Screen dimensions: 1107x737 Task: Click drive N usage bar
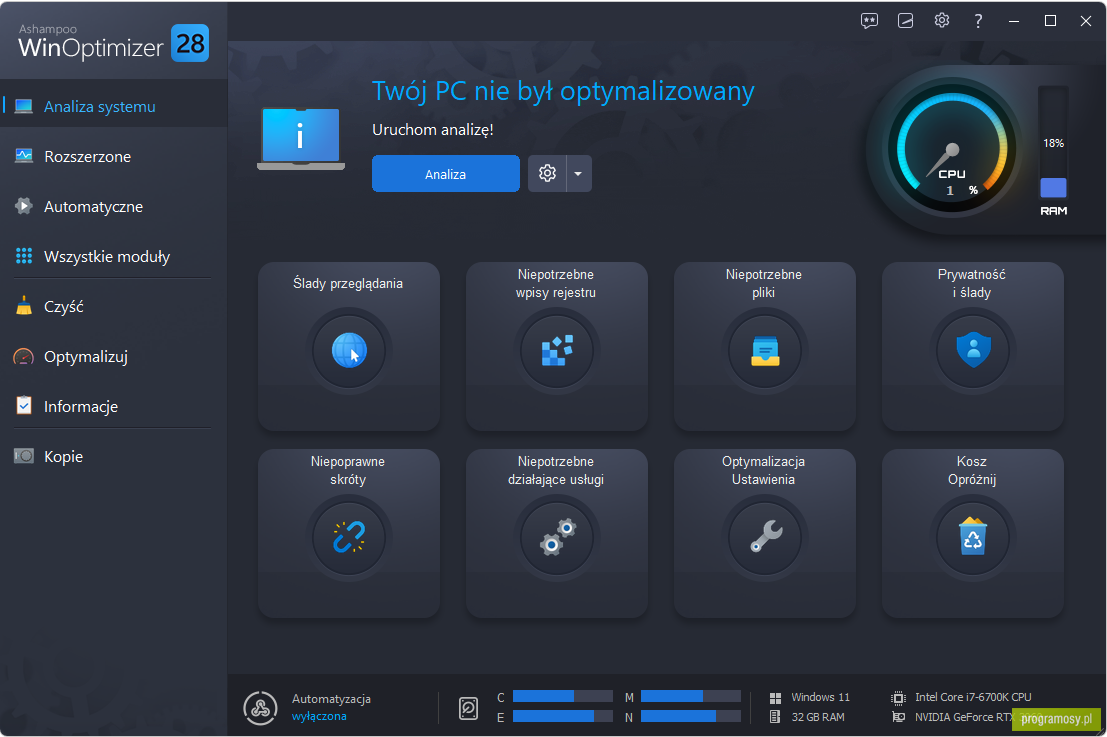(x=690, y=717)
